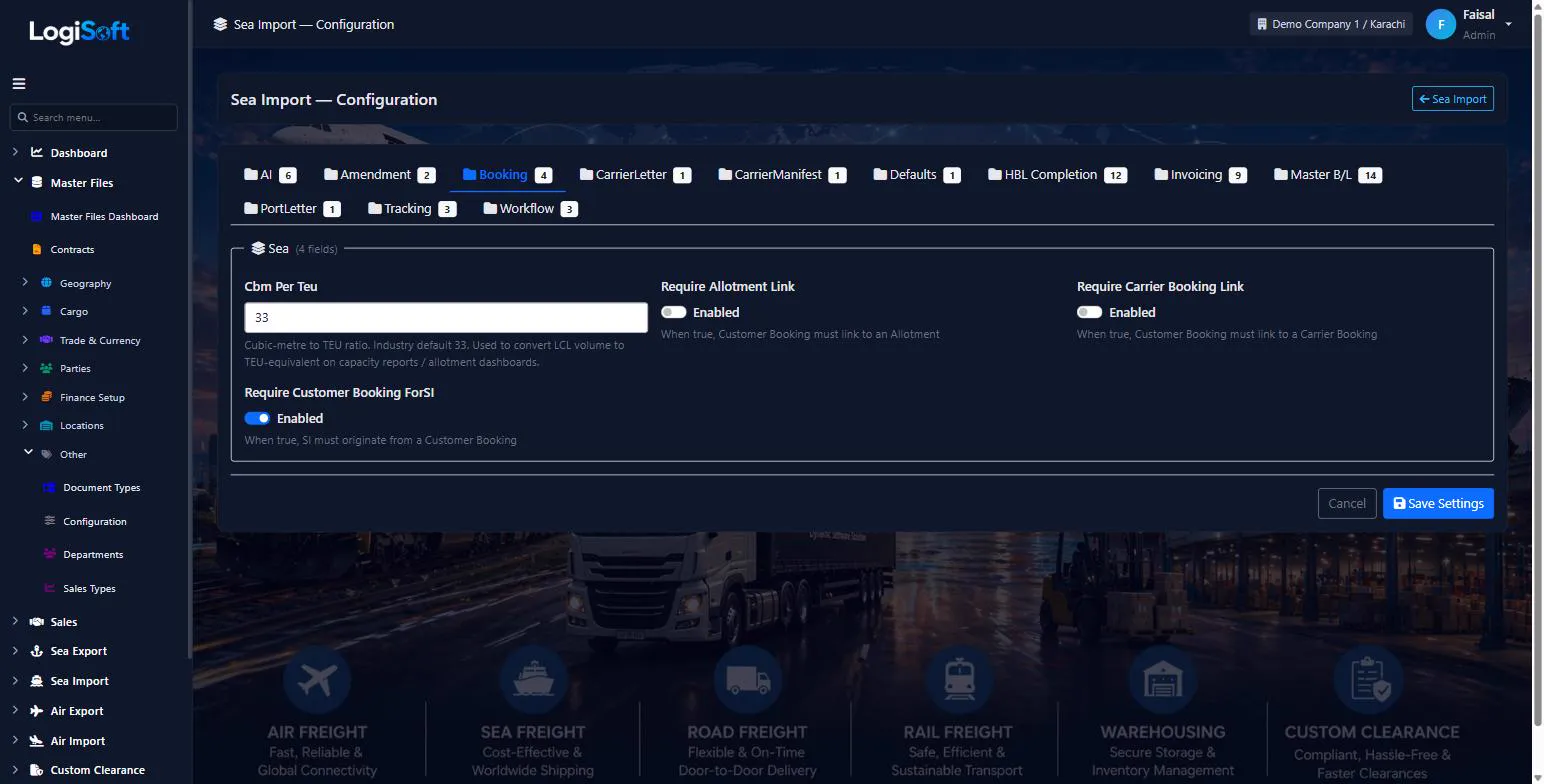
Task: Expand the Locations submenu chevron
Action: tap(25, 425)
